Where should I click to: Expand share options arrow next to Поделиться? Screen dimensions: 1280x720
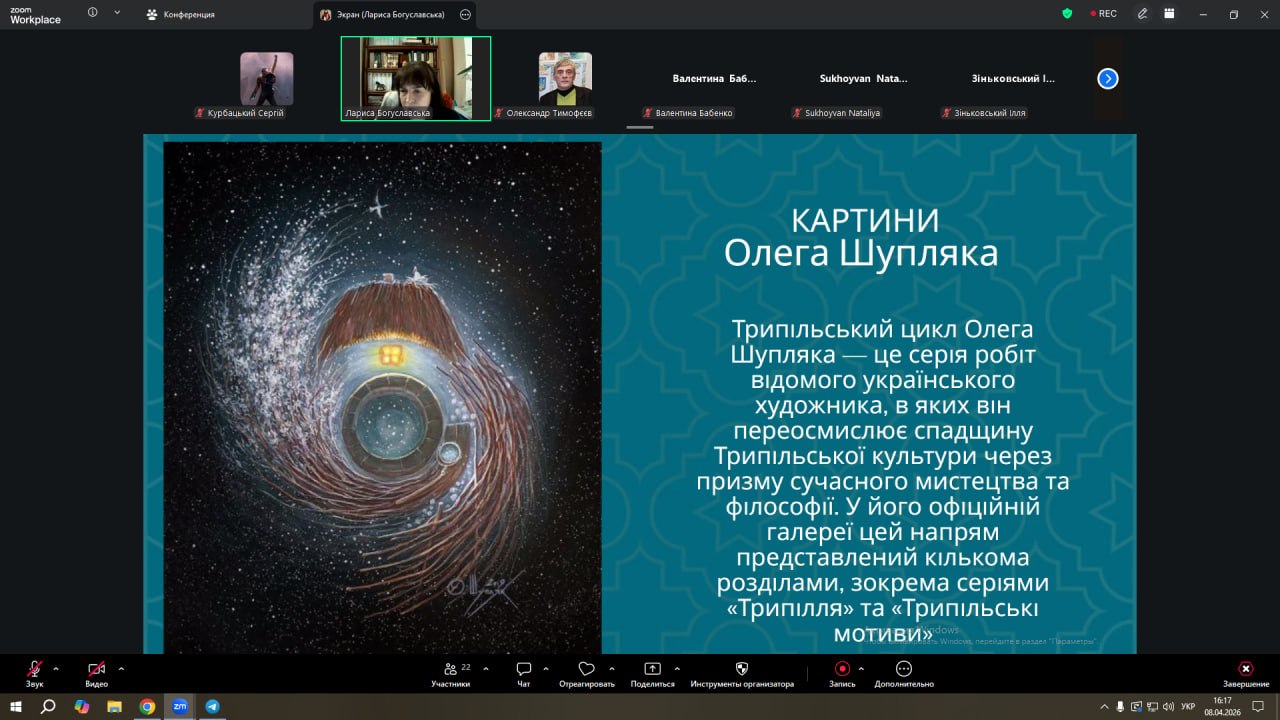[x=677, y=669]
